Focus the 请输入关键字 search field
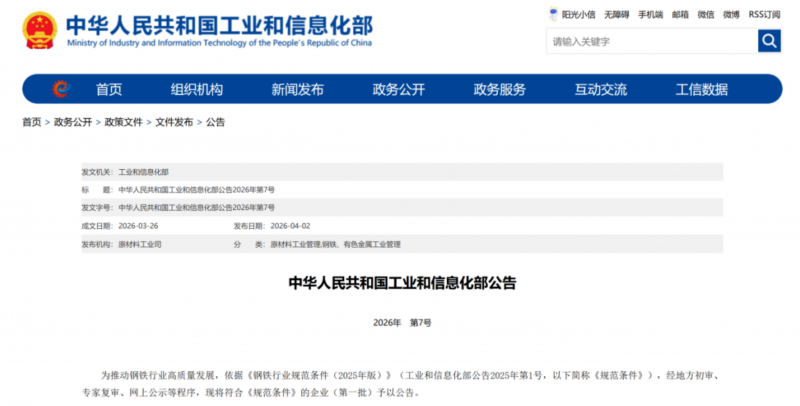Screen dimensions: 800x406 coord(650,41)
